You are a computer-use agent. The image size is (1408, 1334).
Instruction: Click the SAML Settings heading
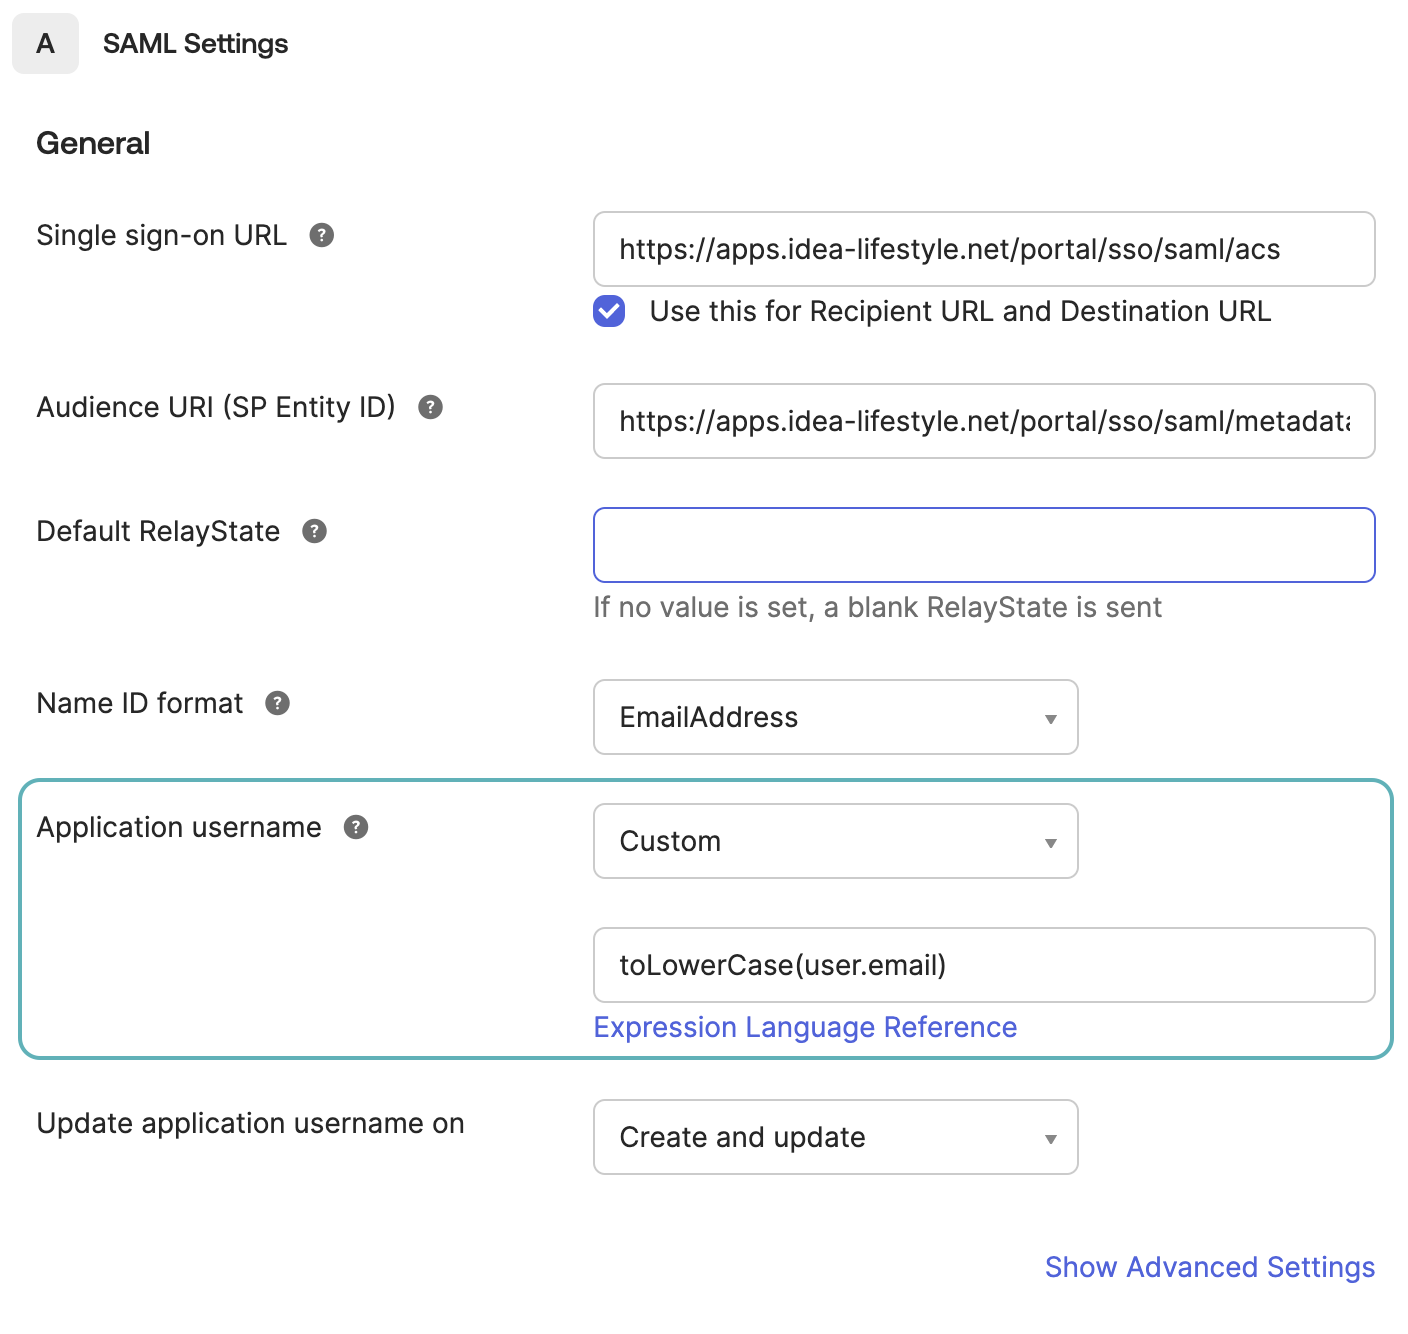pyautogui.click(x=194, y=43)
